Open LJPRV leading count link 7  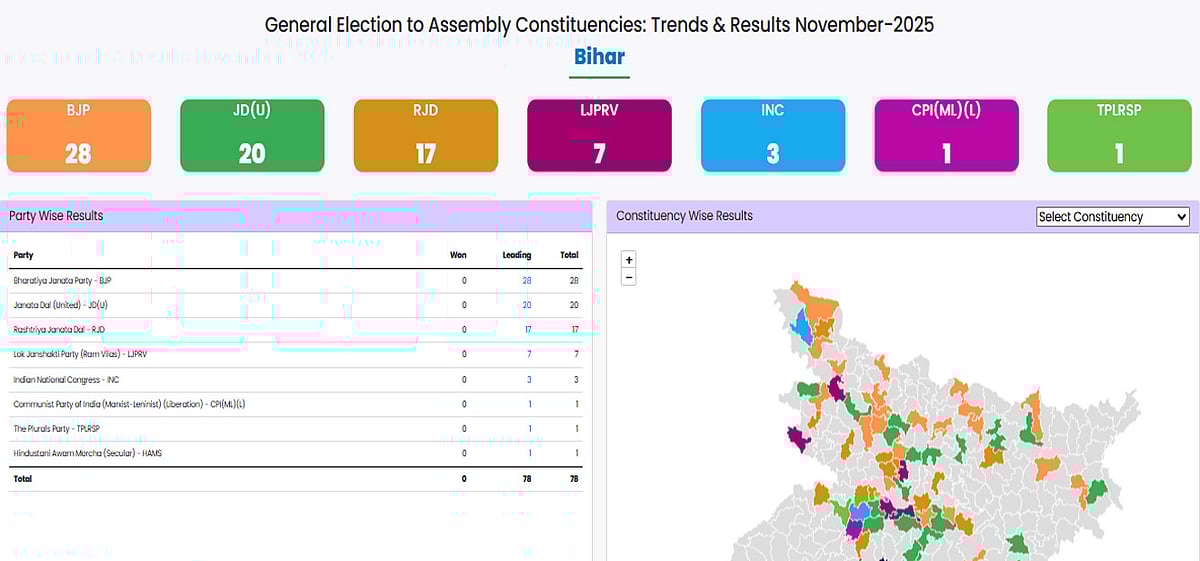[x=529, y=355]
